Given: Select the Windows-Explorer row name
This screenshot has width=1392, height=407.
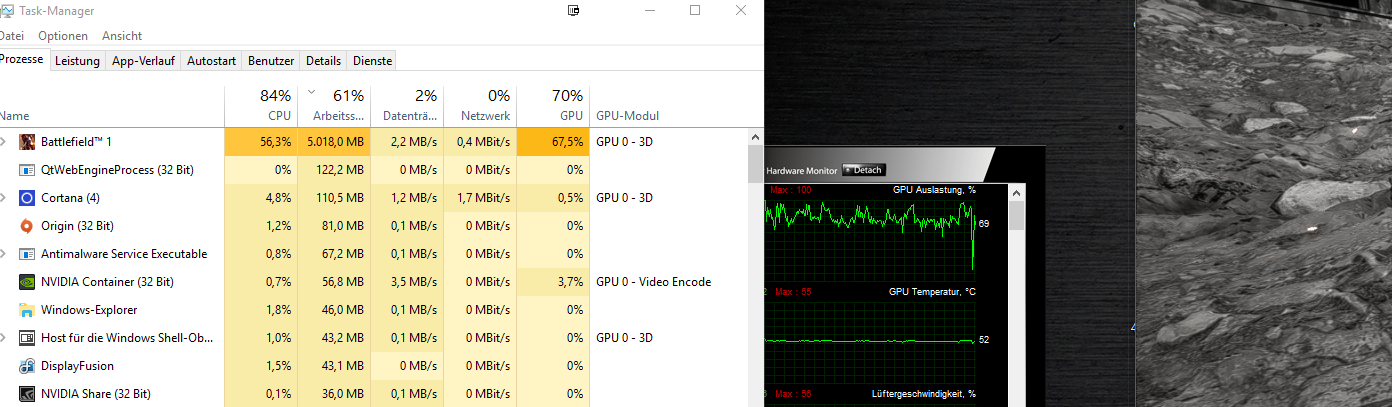Looking at the screenshot, I should (89, 310).
